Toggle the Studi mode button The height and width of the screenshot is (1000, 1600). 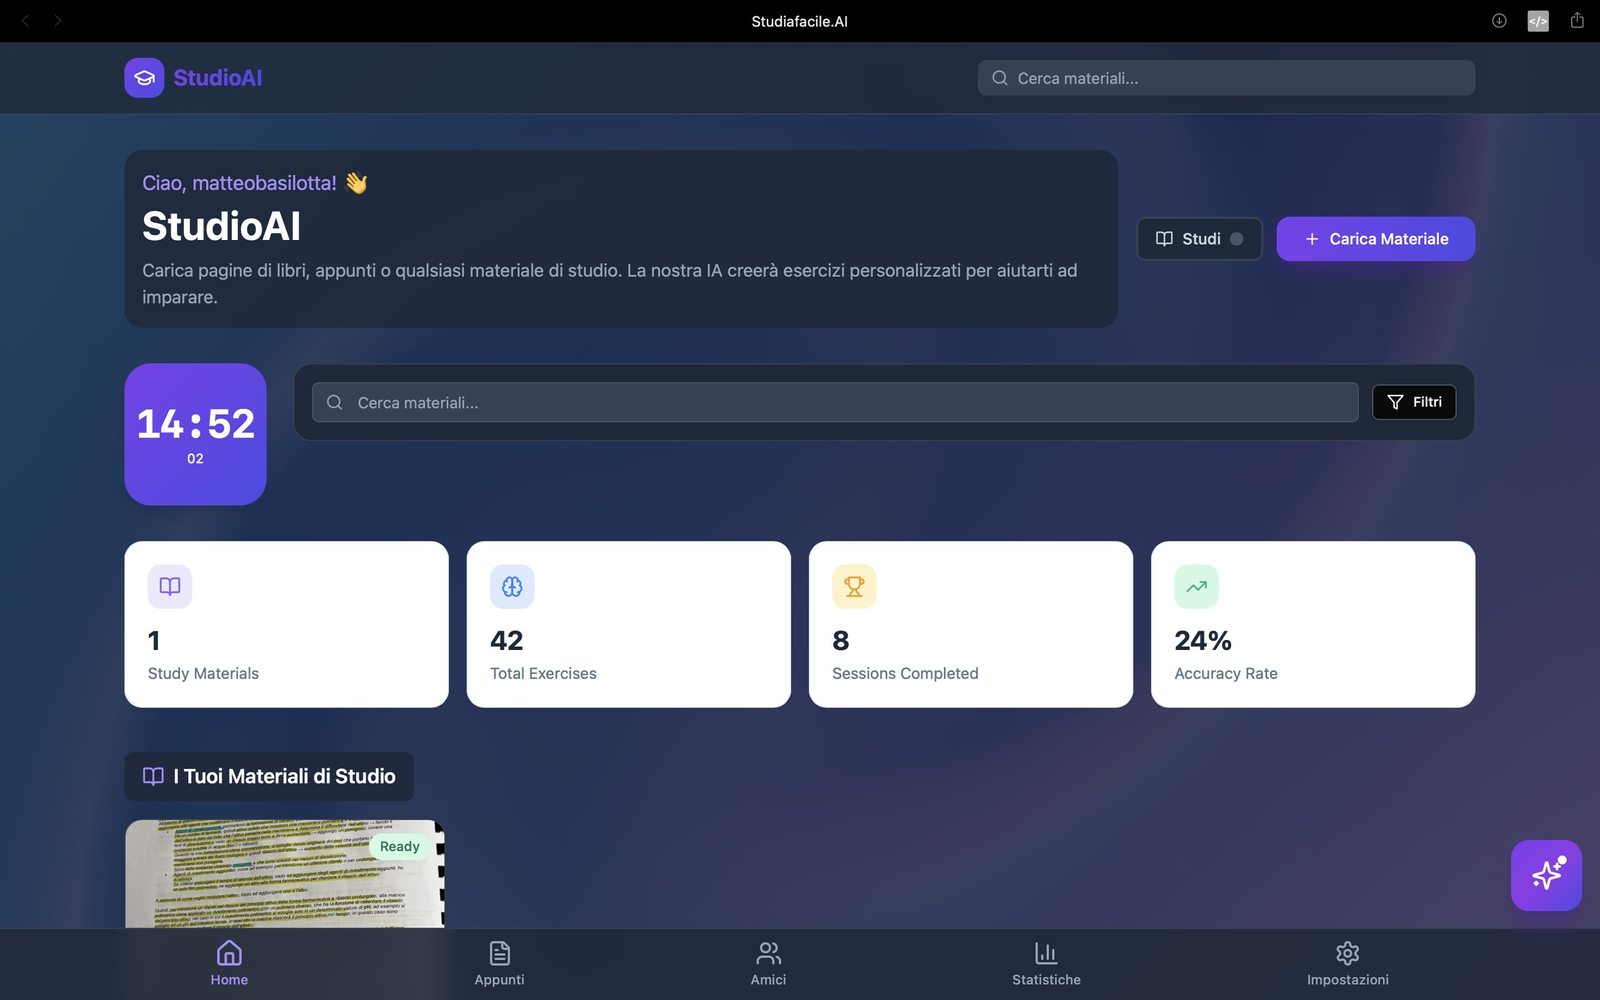click(1199, 239)
